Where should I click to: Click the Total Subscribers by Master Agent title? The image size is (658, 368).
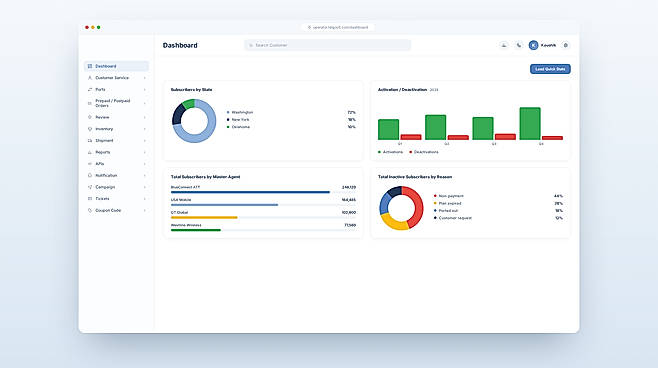point(206,177)
